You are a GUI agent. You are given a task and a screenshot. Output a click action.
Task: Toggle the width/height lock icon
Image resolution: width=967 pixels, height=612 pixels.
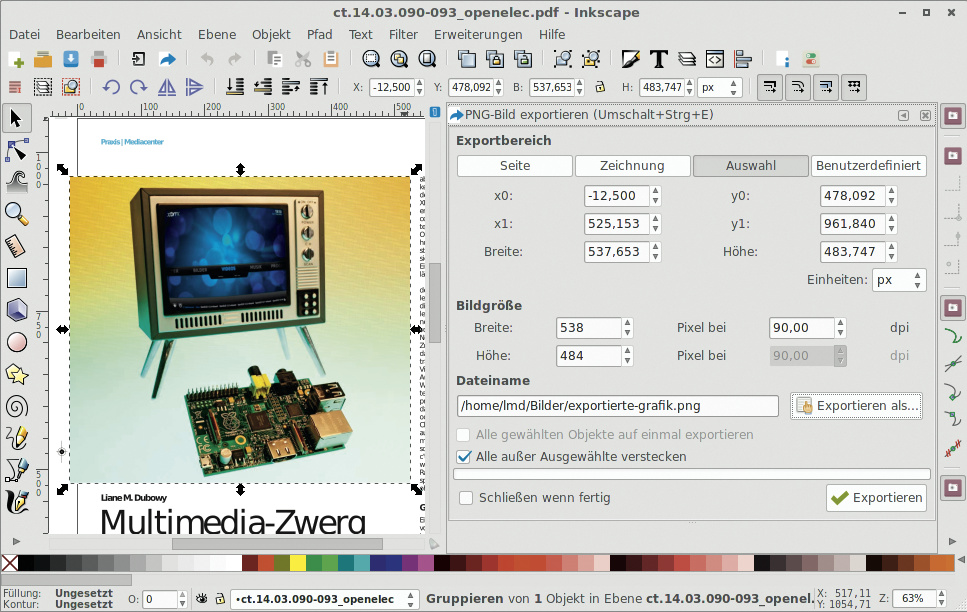click(x=599, y=87)
